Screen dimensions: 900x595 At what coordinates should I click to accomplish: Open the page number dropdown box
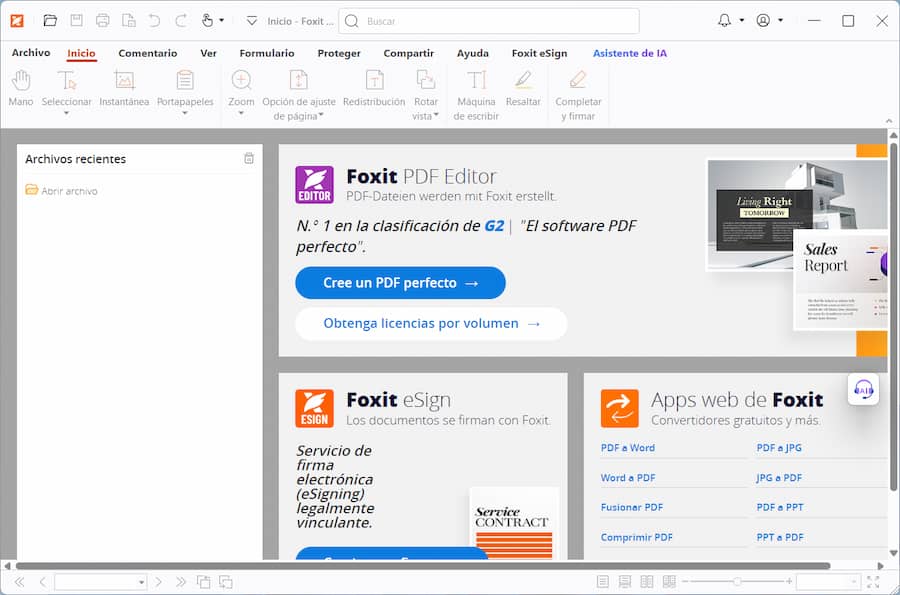[x=100, y=582]
